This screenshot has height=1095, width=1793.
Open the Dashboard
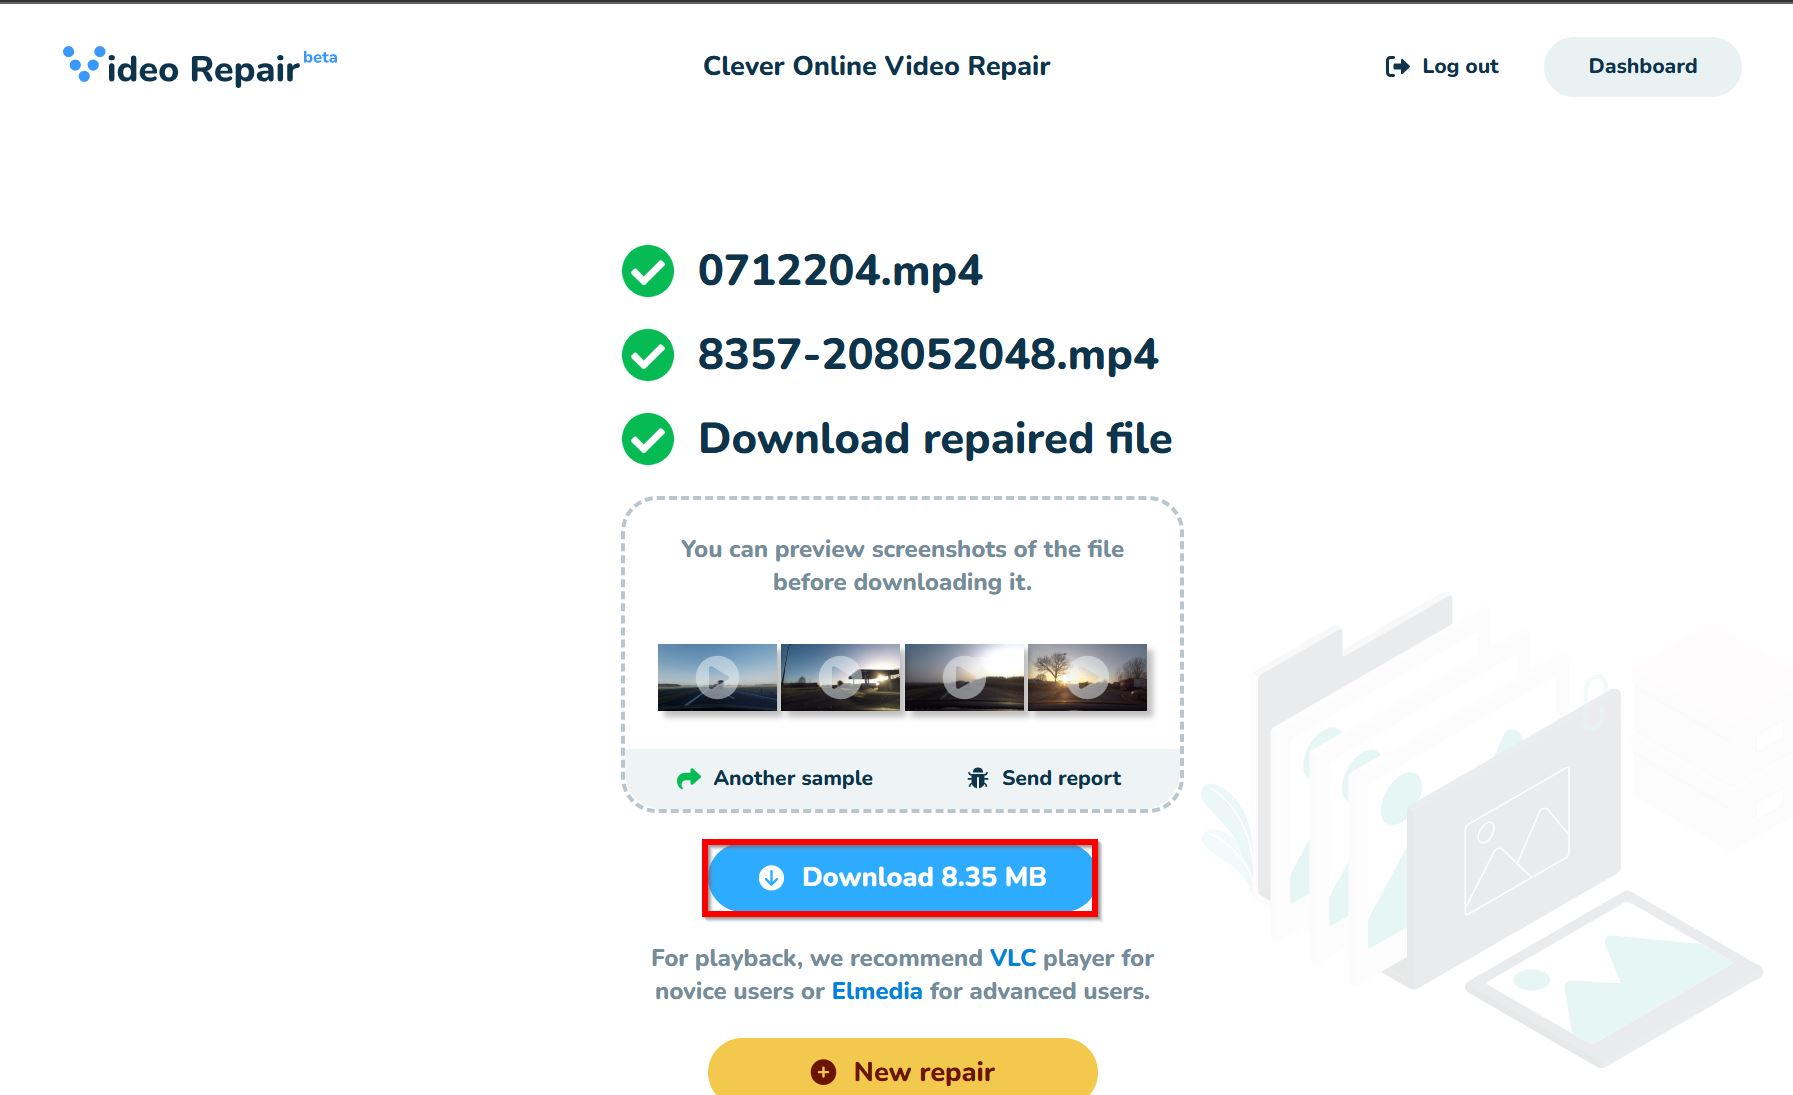(1642, 67)
